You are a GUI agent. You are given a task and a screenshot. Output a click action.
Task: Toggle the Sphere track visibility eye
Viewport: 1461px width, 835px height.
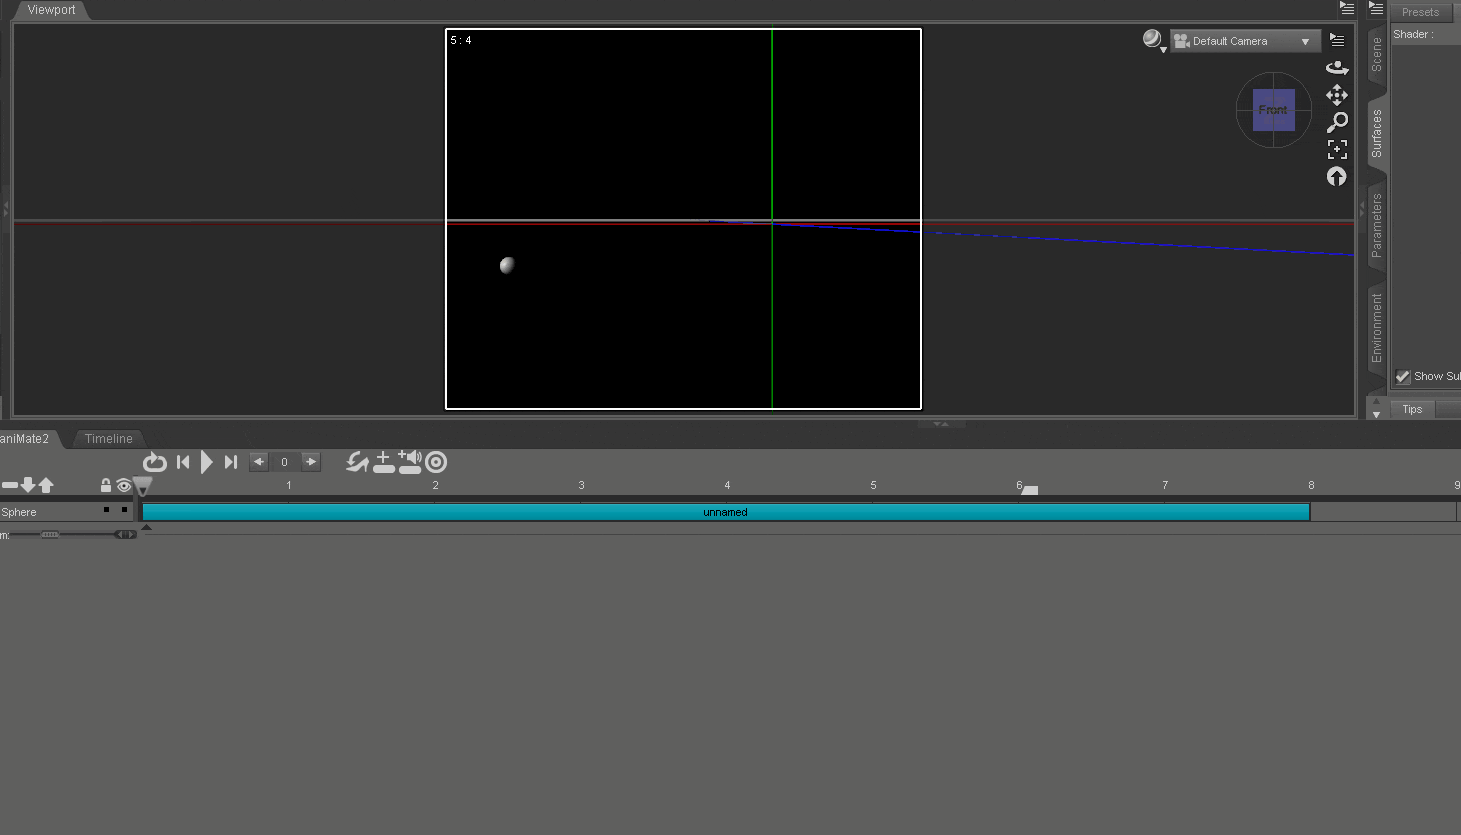click(123, 485)
